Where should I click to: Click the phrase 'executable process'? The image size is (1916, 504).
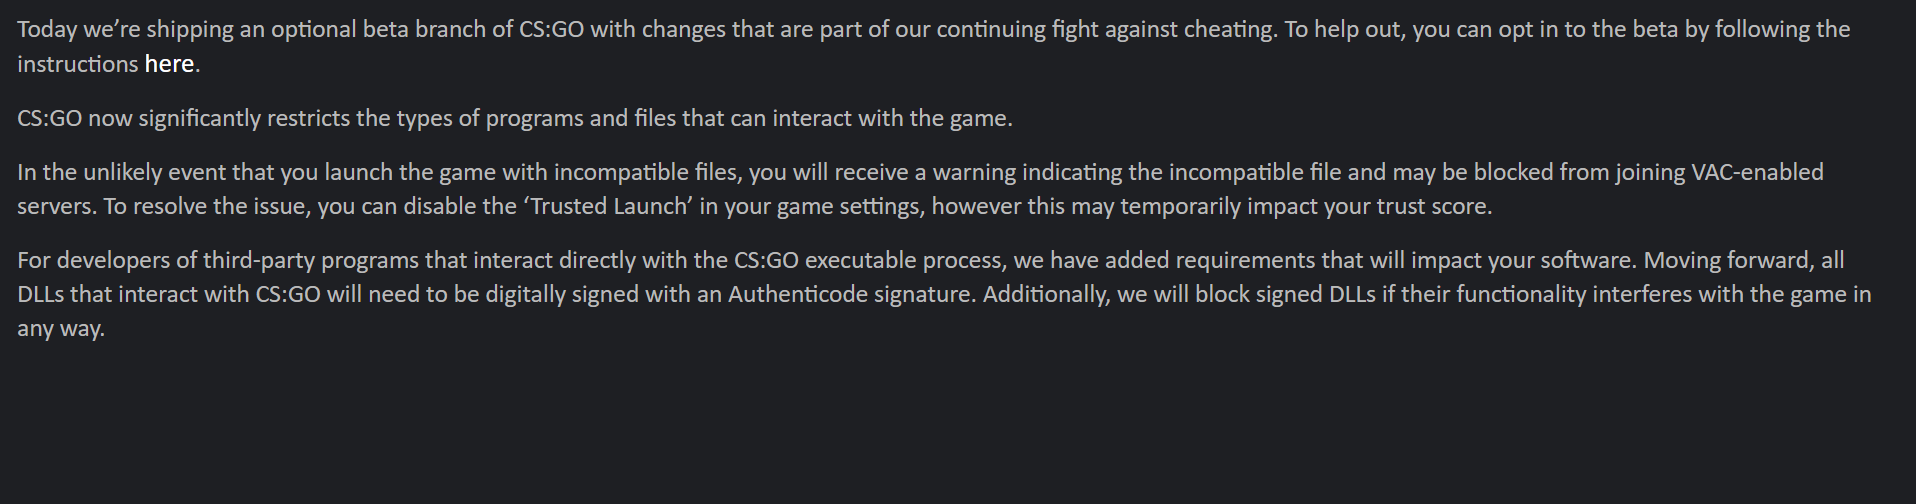[904, 260]
